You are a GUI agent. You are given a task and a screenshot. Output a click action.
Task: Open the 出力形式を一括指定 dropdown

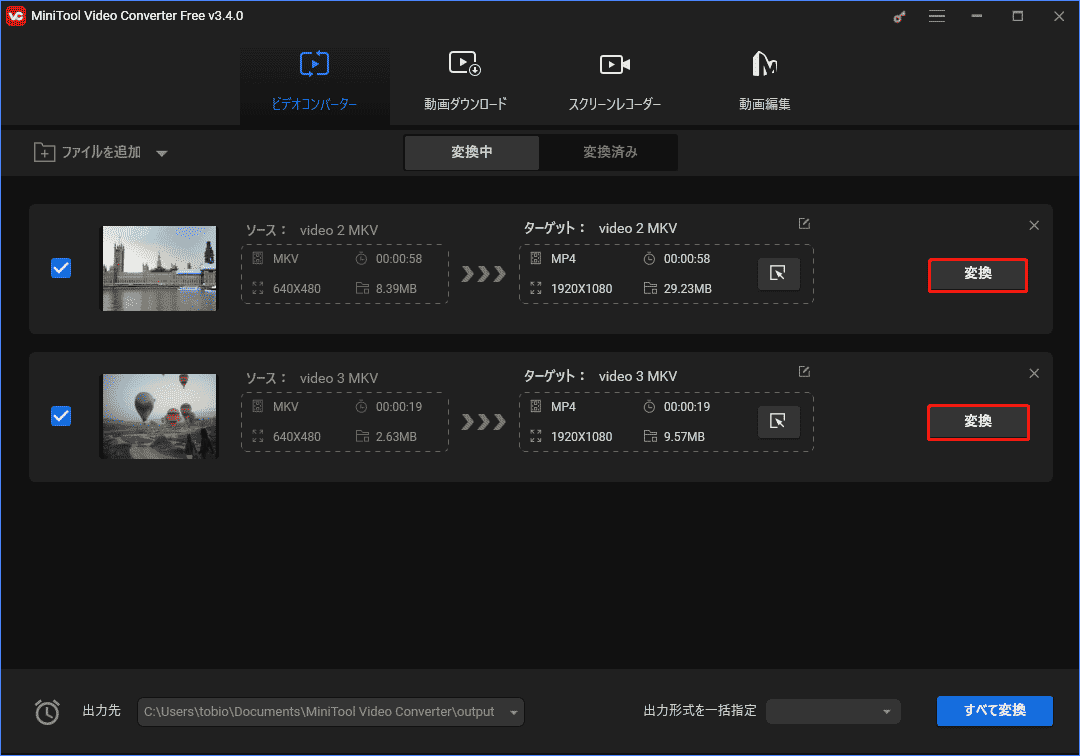(833, 711)
